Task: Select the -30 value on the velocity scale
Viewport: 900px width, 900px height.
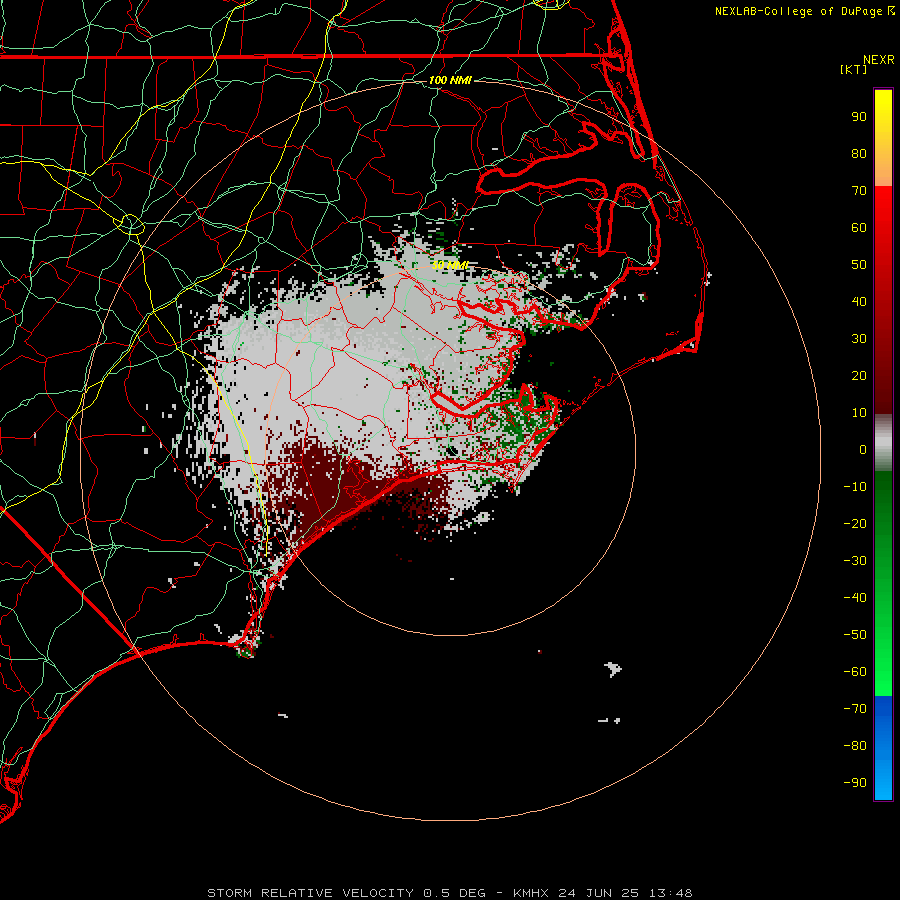Action: (855, 561)
